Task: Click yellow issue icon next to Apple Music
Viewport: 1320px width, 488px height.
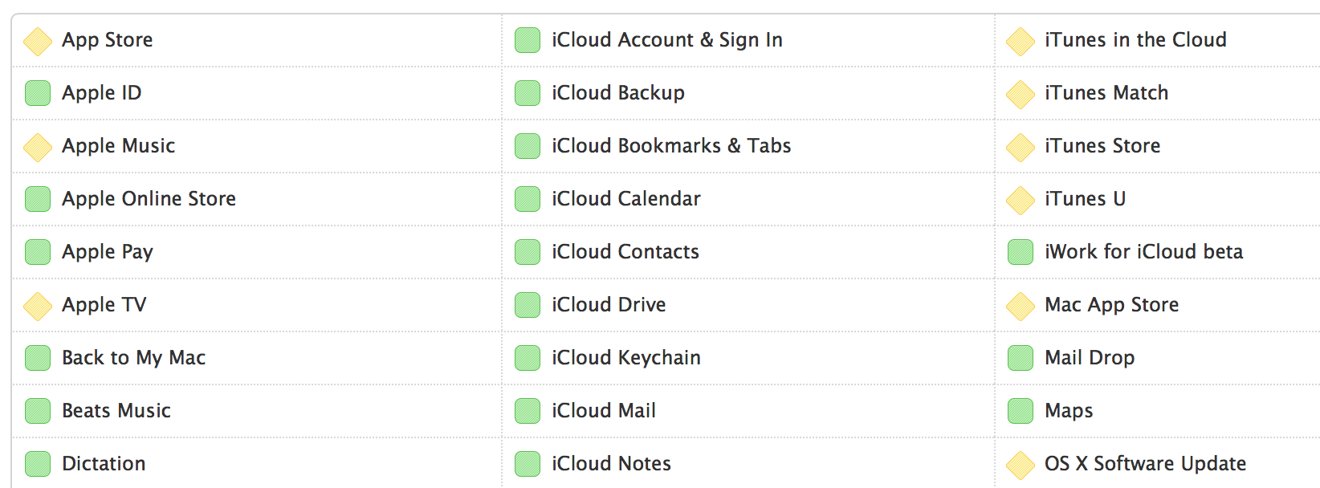Action: point(38,147)
